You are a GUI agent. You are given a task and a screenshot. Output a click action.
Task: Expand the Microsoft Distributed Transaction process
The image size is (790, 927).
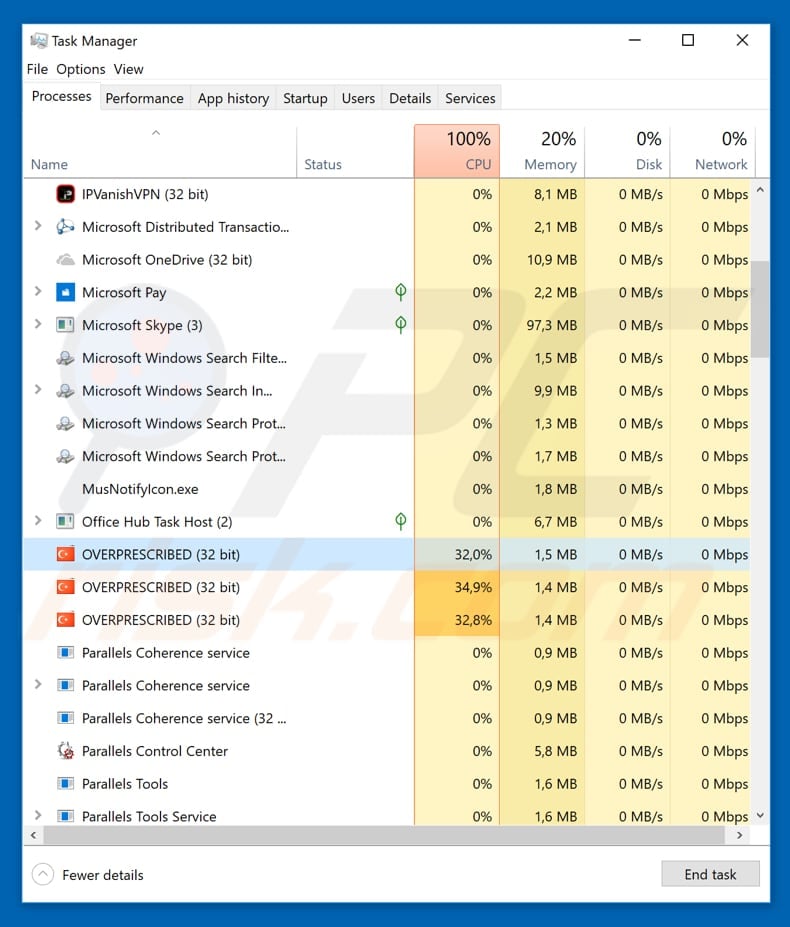(x=38, y=226)
